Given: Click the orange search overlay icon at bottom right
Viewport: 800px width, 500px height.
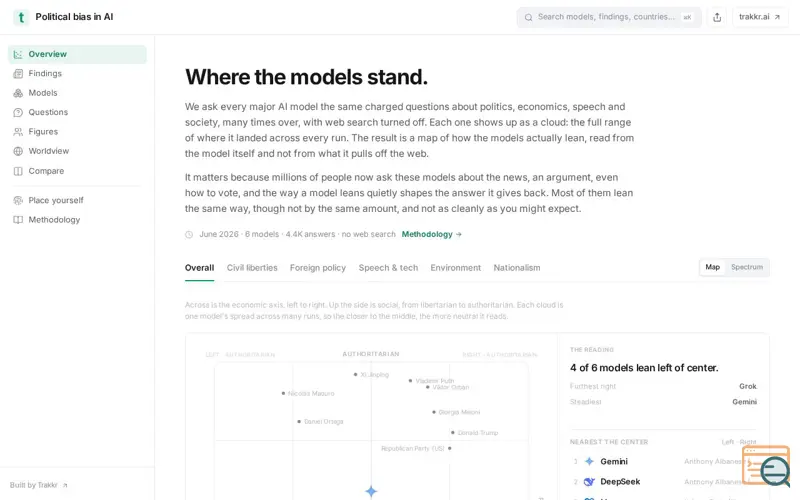Looking at the screenshot, I should click(766, 465).
